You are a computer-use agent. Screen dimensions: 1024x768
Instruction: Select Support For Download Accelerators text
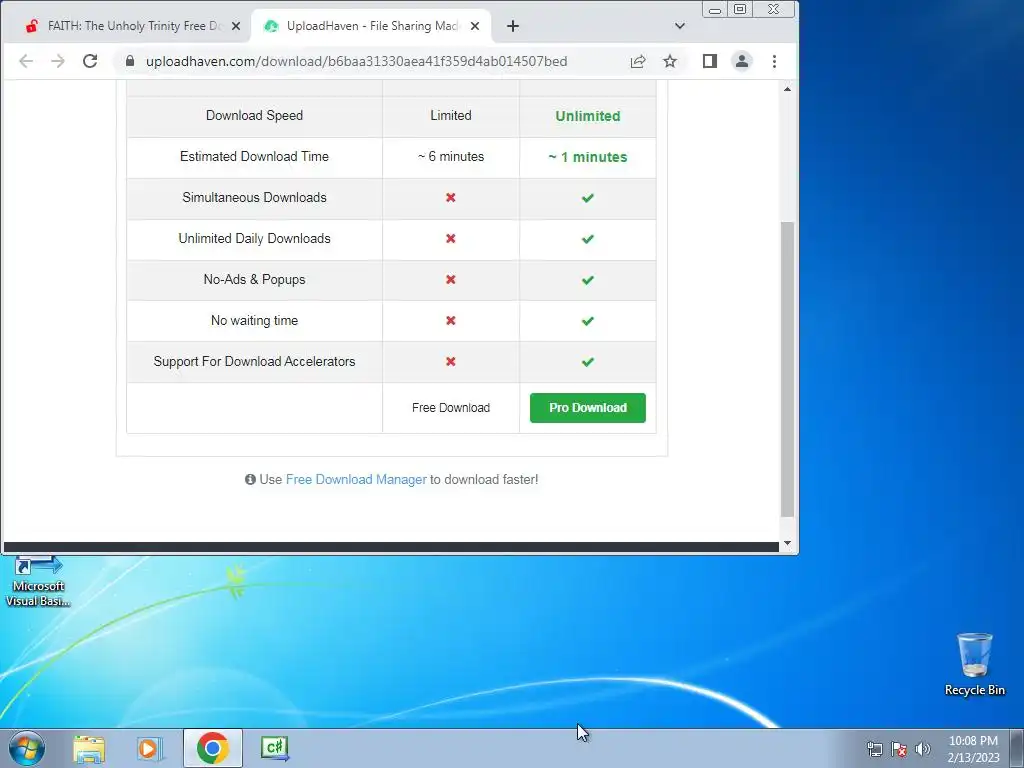pos(255,362)
